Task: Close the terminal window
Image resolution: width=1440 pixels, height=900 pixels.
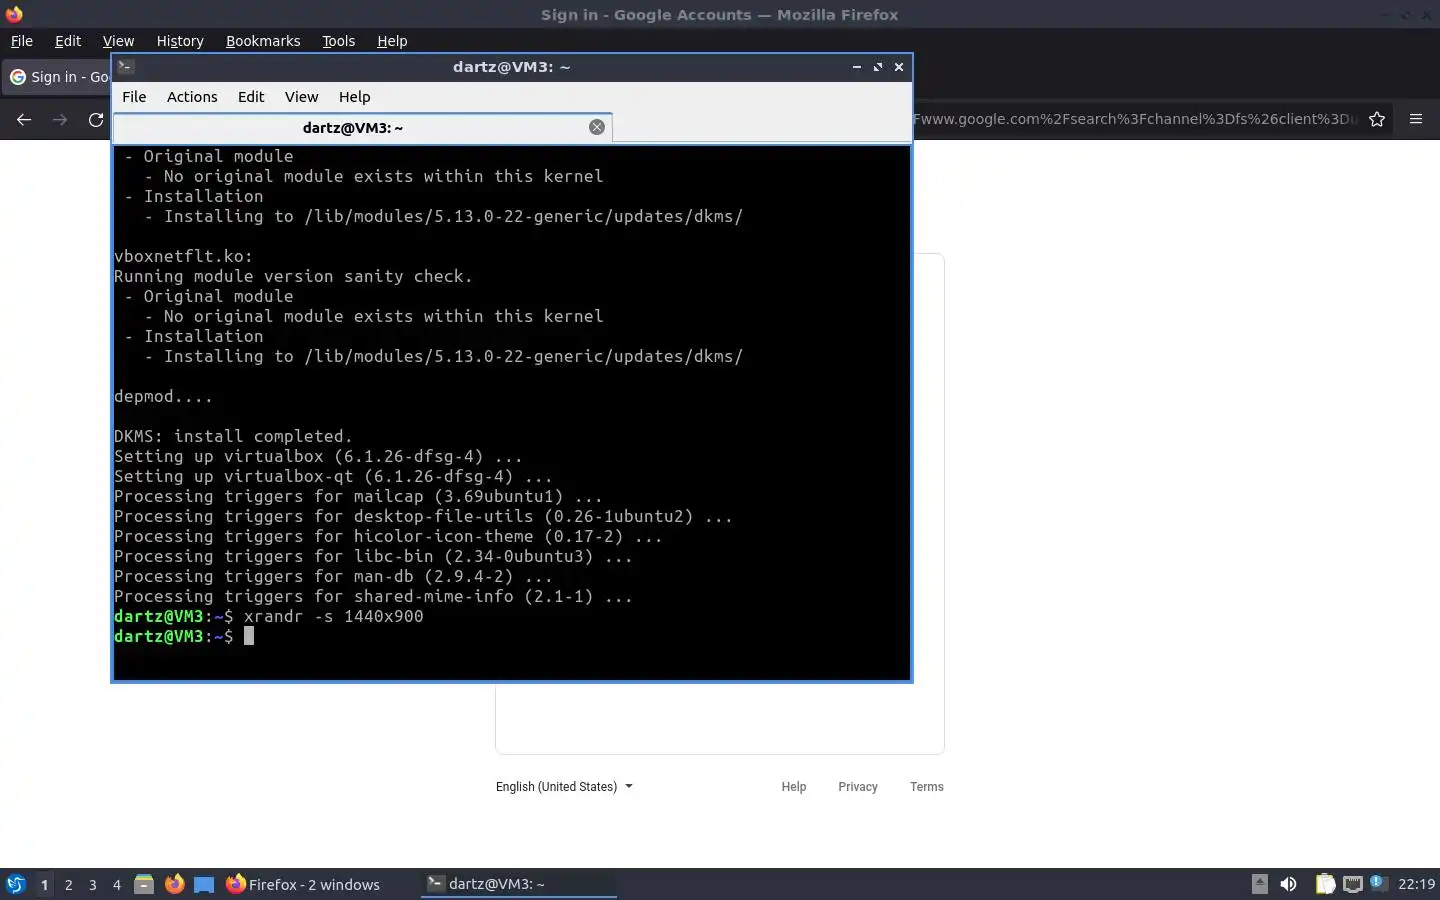Action: (899, 67)
